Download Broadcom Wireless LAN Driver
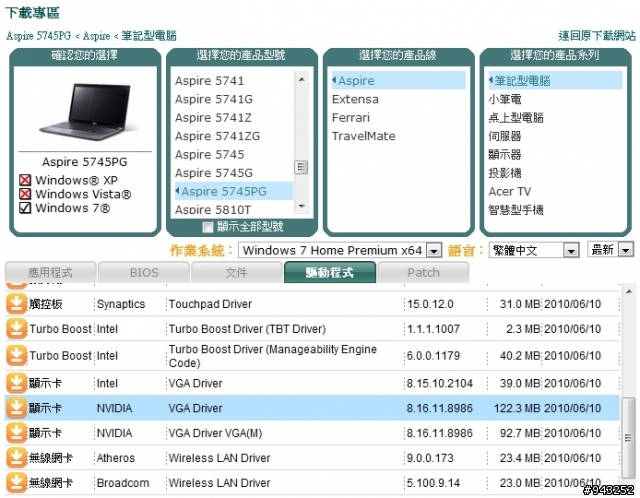This screenshot has height=498, width=640. (16, 483)
